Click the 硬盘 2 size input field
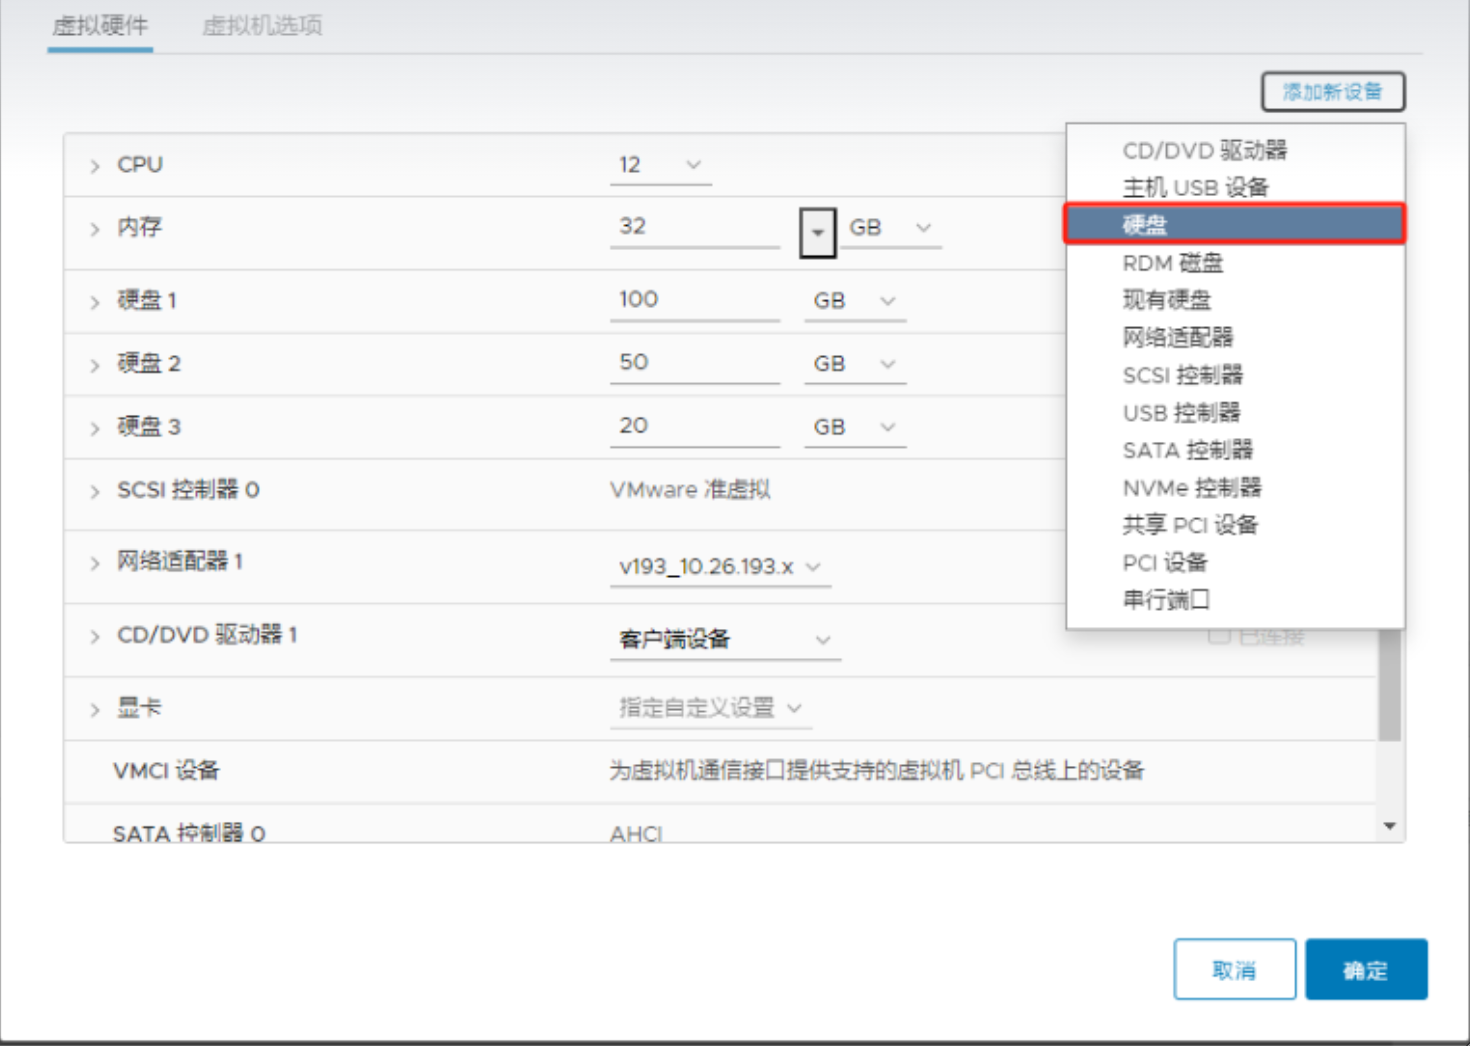Image resolution: width=1470 pixels, height=1046 pixels. click(694, 363)
